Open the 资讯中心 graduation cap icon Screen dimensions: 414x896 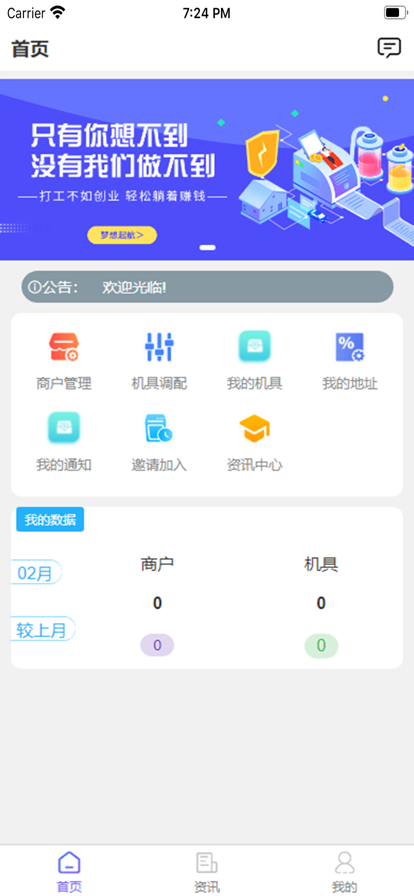(254, 428)
